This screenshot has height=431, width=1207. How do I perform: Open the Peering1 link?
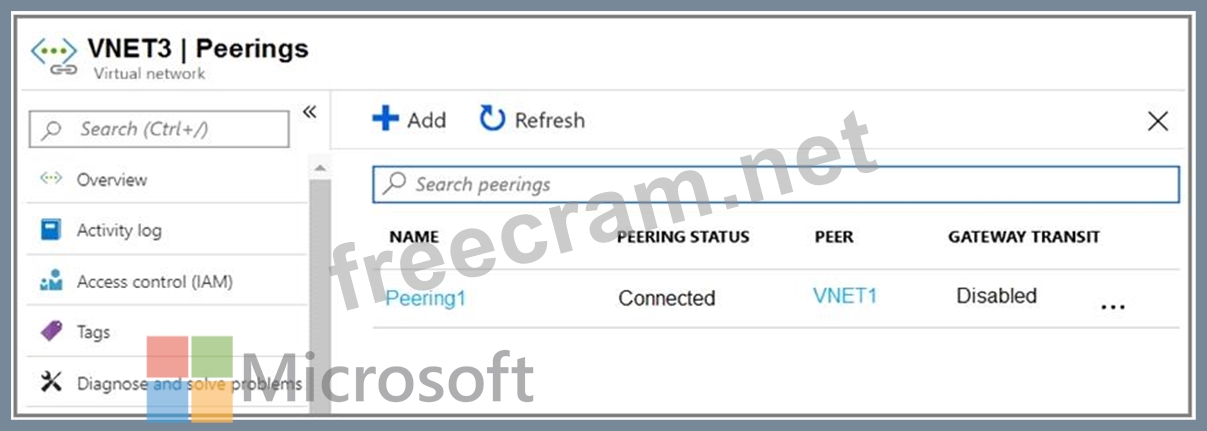tap(426, 298)
